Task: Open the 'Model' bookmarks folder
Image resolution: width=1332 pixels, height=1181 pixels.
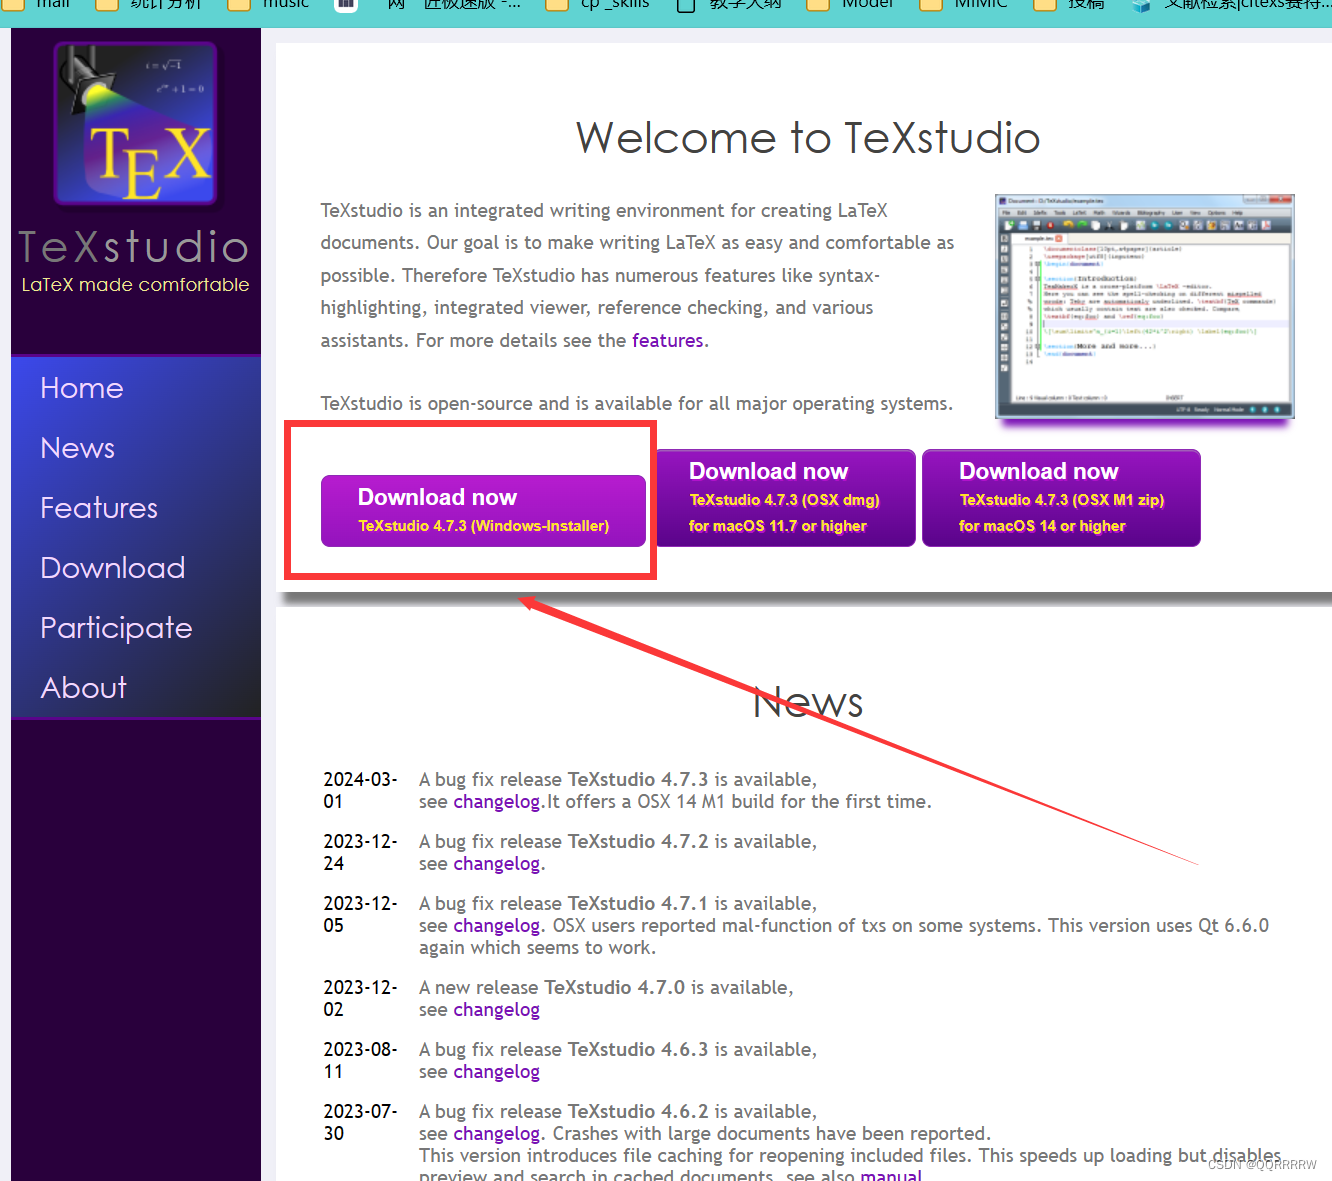Action: click(851, 4)
